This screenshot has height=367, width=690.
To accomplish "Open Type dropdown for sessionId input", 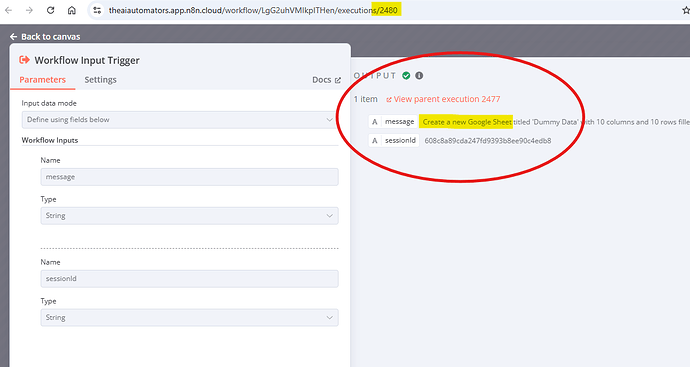I will [190, 317].
